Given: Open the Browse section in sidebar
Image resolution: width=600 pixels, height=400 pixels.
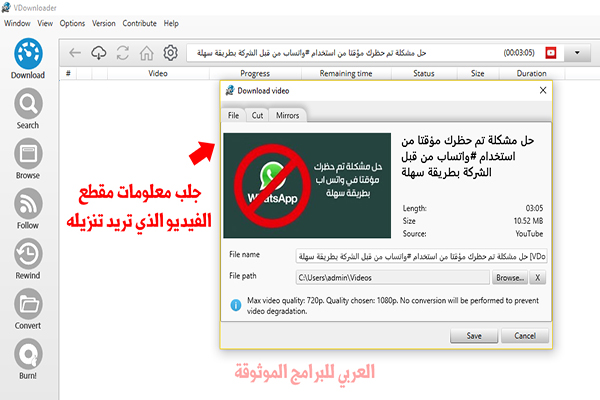Looking at the screenshot, I should (x=28, y=159).
